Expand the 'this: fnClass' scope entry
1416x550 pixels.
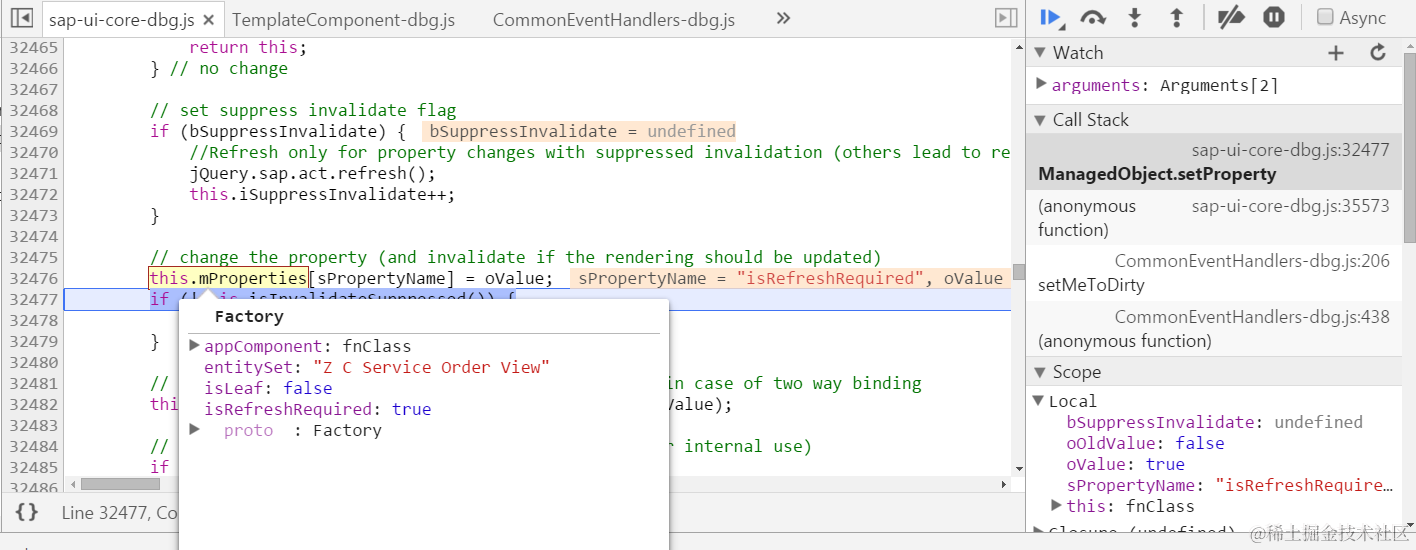[1057, 506]
